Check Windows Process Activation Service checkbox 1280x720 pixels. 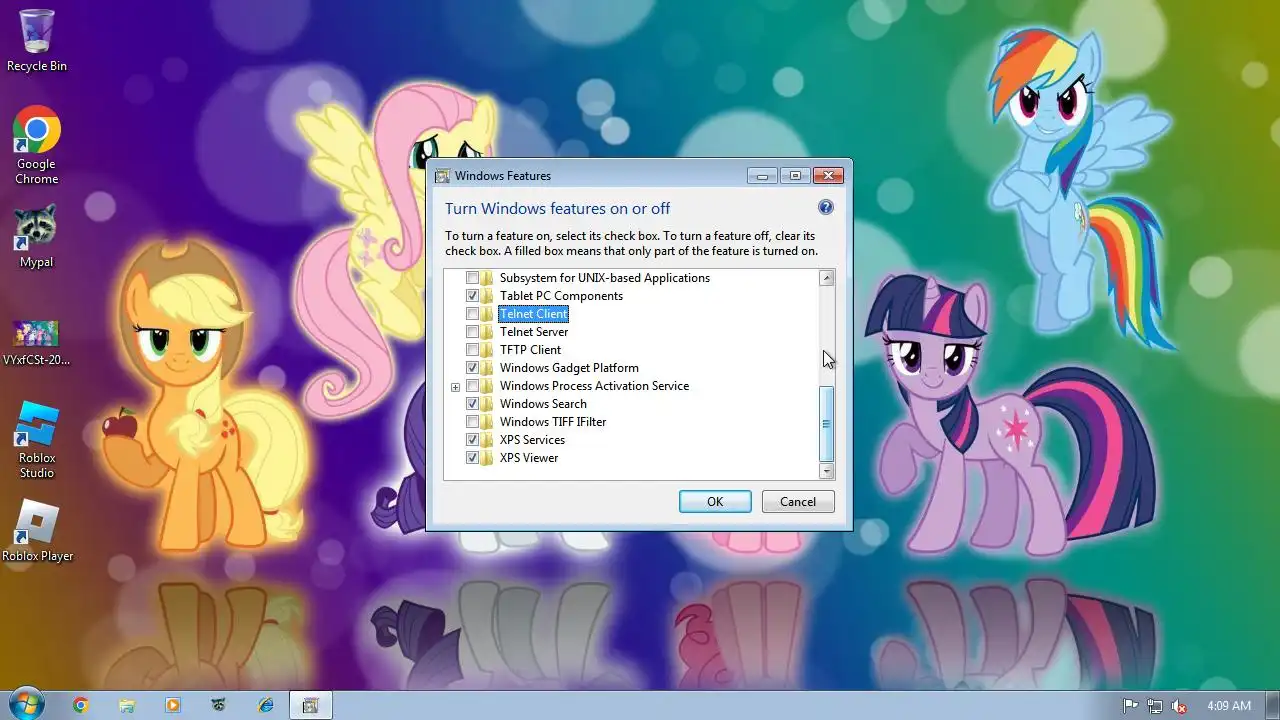pos(472,386)
